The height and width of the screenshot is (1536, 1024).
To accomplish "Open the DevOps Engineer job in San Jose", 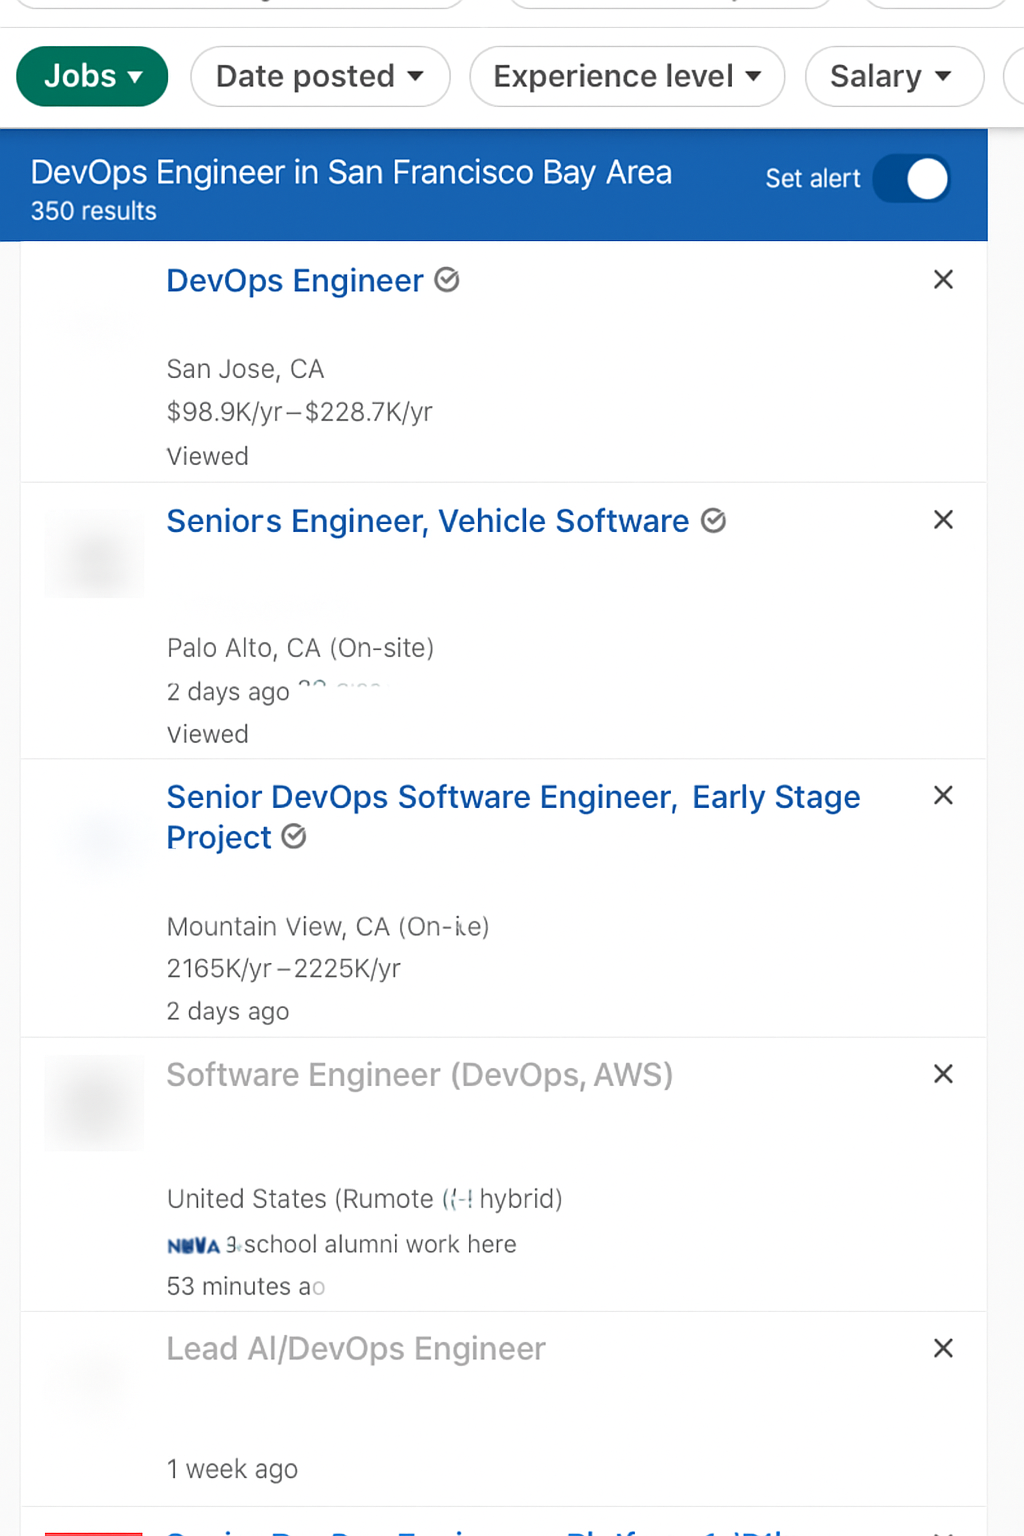I will (x=294, y=281).
